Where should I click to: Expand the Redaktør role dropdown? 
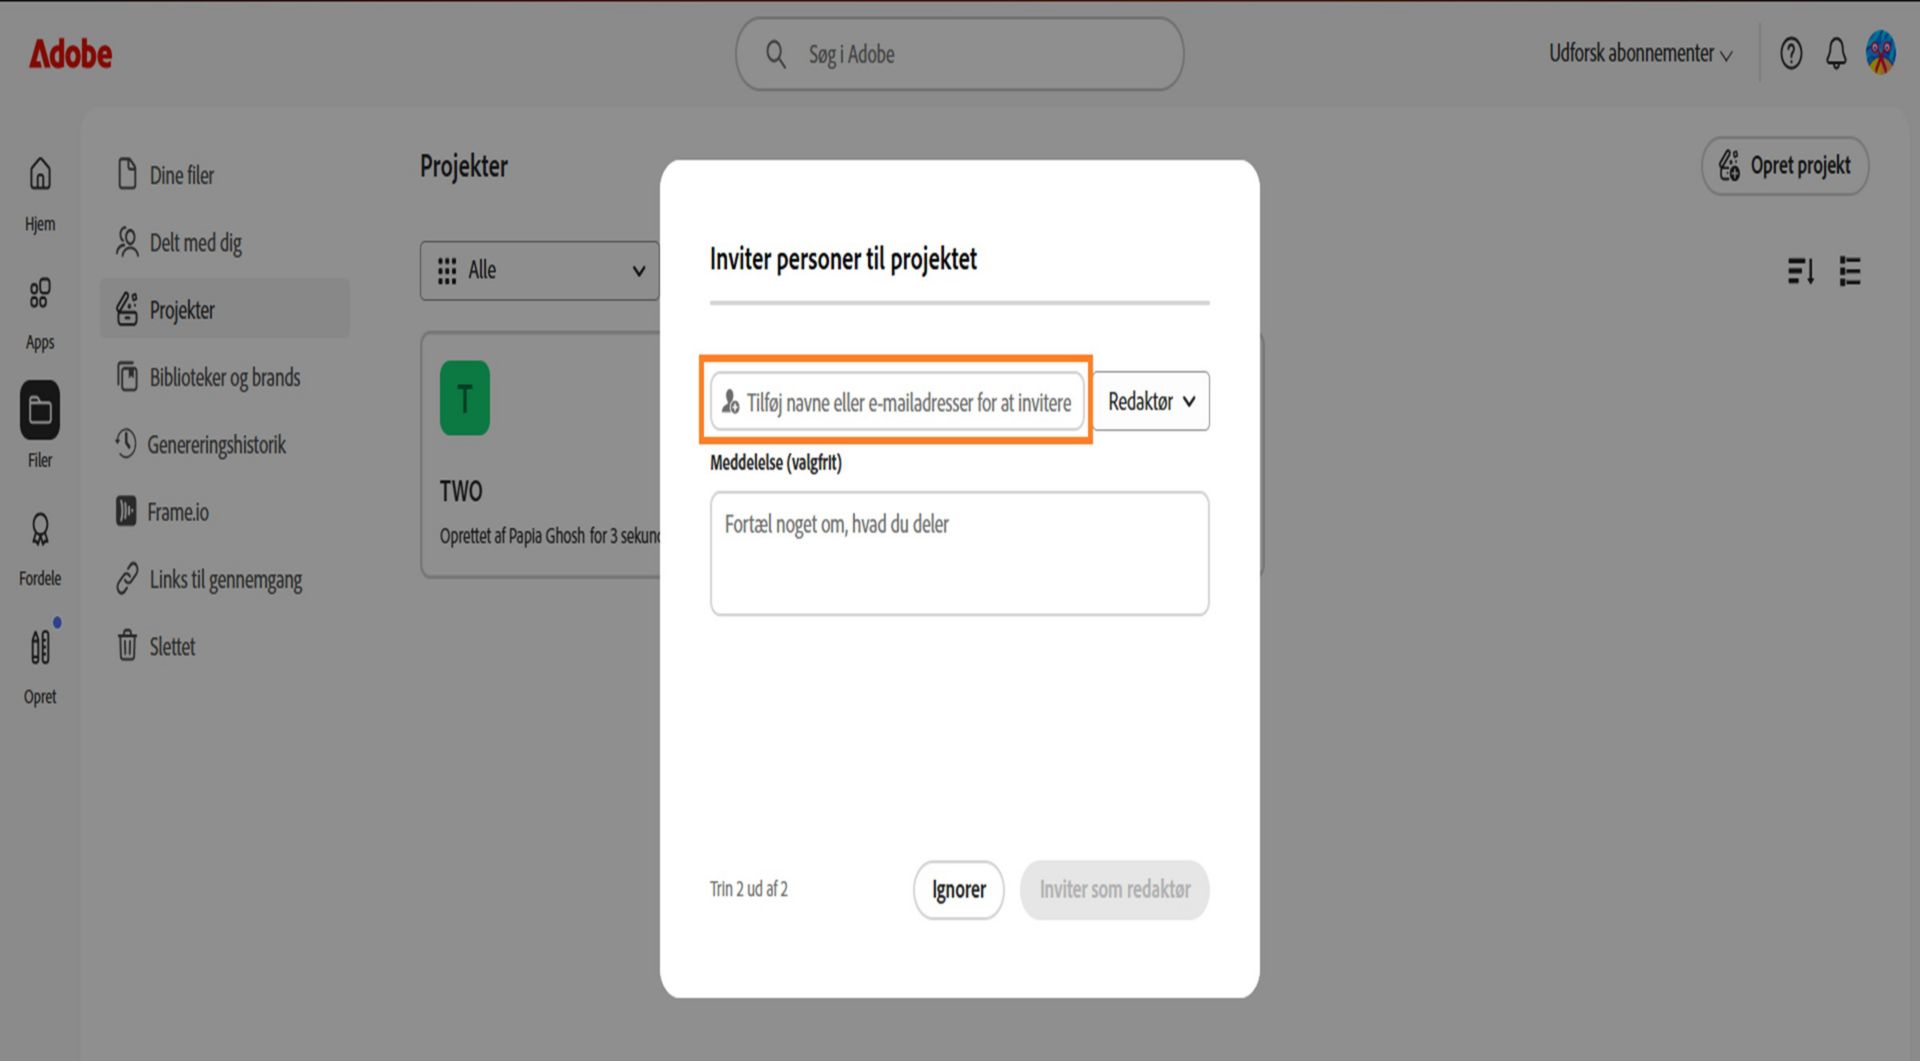(x=1151, y=401)
